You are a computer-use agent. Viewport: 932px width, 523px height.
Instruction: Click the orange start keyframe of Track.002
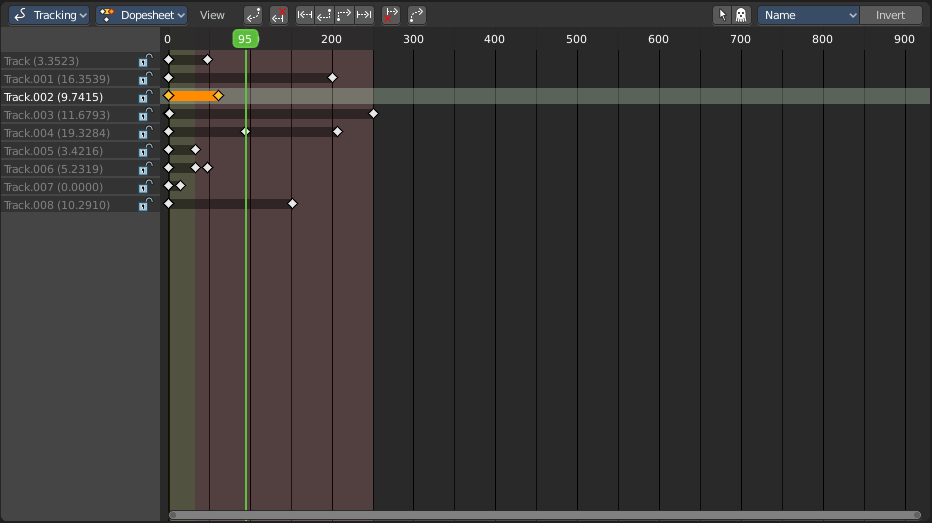[169, 96]
